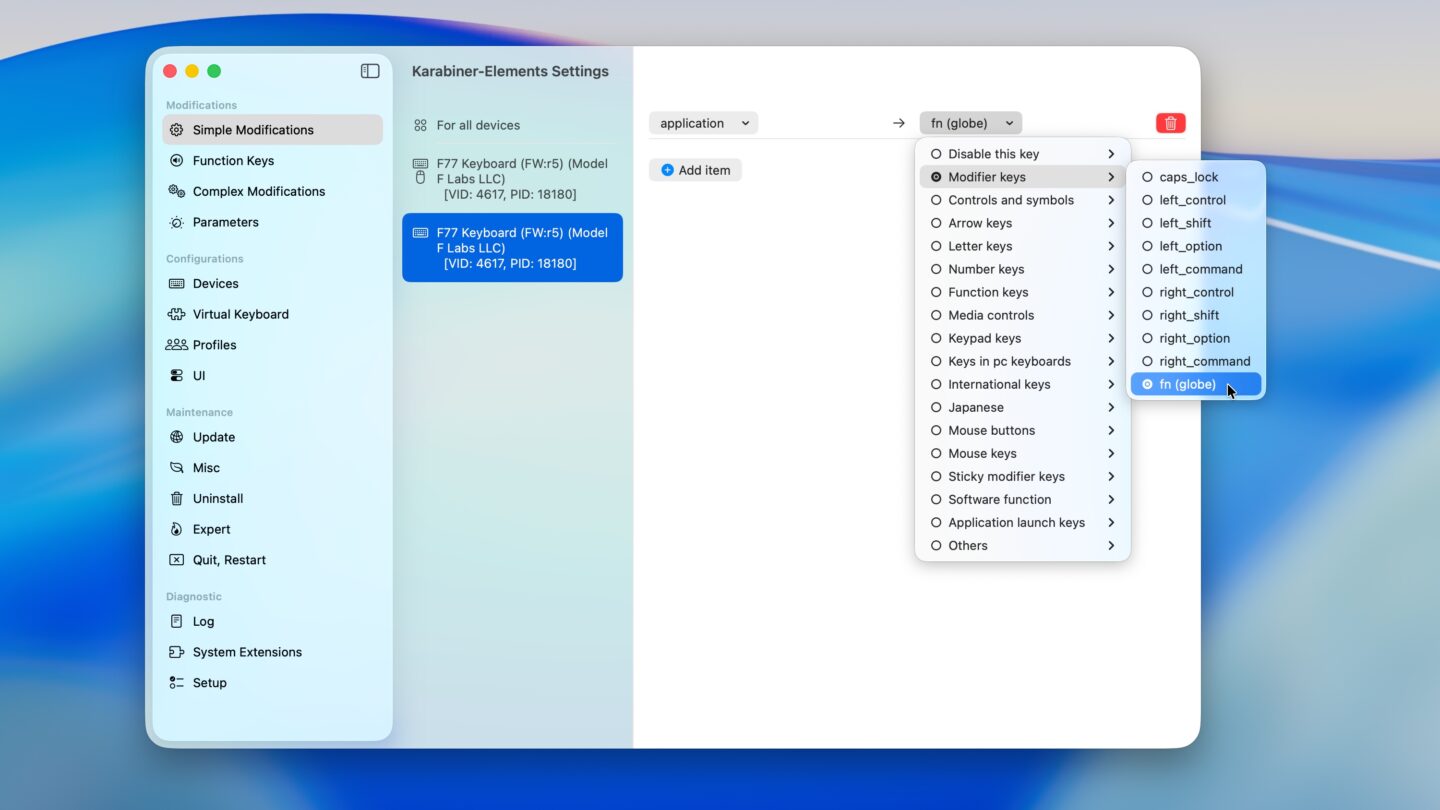Open the Modifier keys menu entry

tap(1023, 177)
